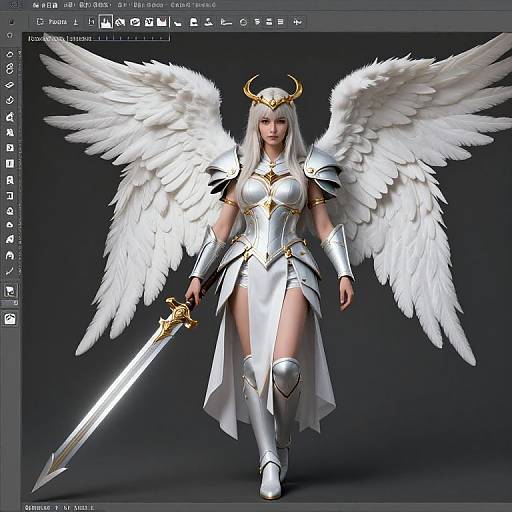Image resolution: width=512 pixels, height=512 pixels.
Task: Select the diagonal brush-stroke tool in left toolbar
Action: click(10, 271)
